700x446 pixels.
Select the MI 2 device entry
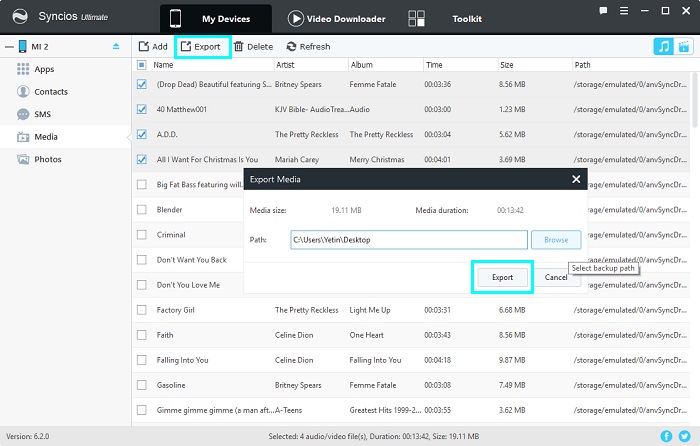point(40,46)
